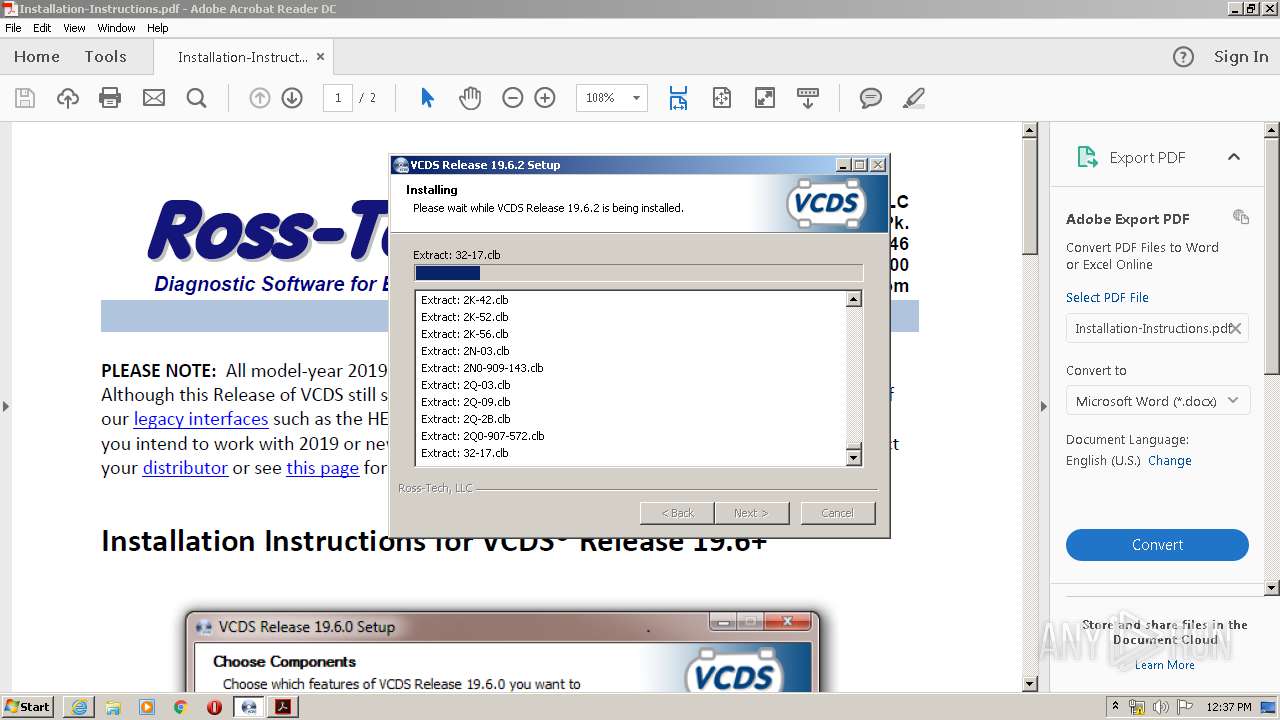Open the Convert to Microsoft Word dropdown

tap(1157, 401)
